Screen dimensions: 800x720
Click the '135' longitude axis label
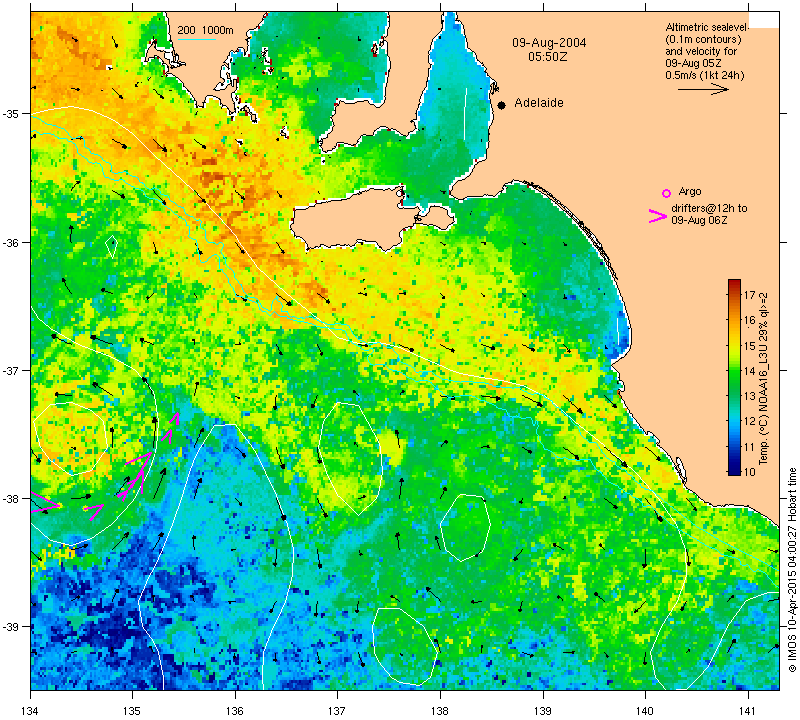click(x=133, y=710)
